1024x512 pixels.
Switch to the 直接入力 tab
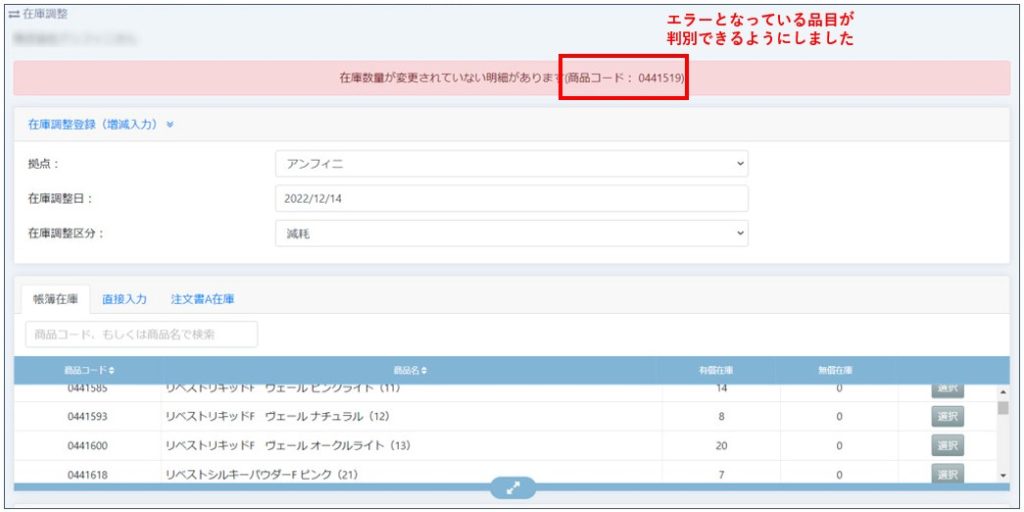tap(125, 299)
